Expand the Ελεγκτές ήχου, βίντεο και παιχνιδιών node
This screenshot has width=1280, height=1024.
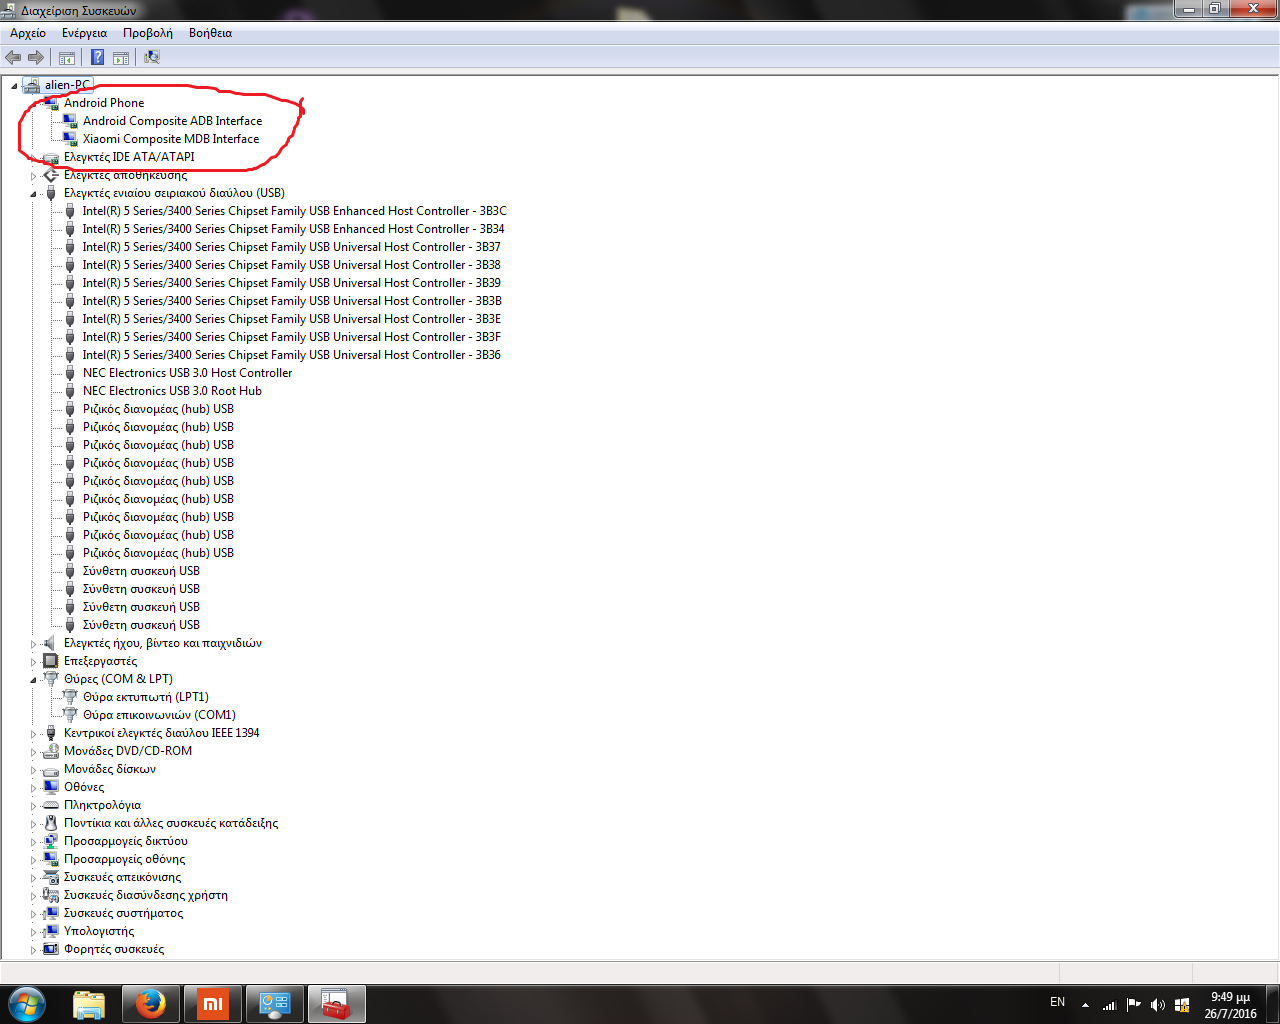point(33,644)
